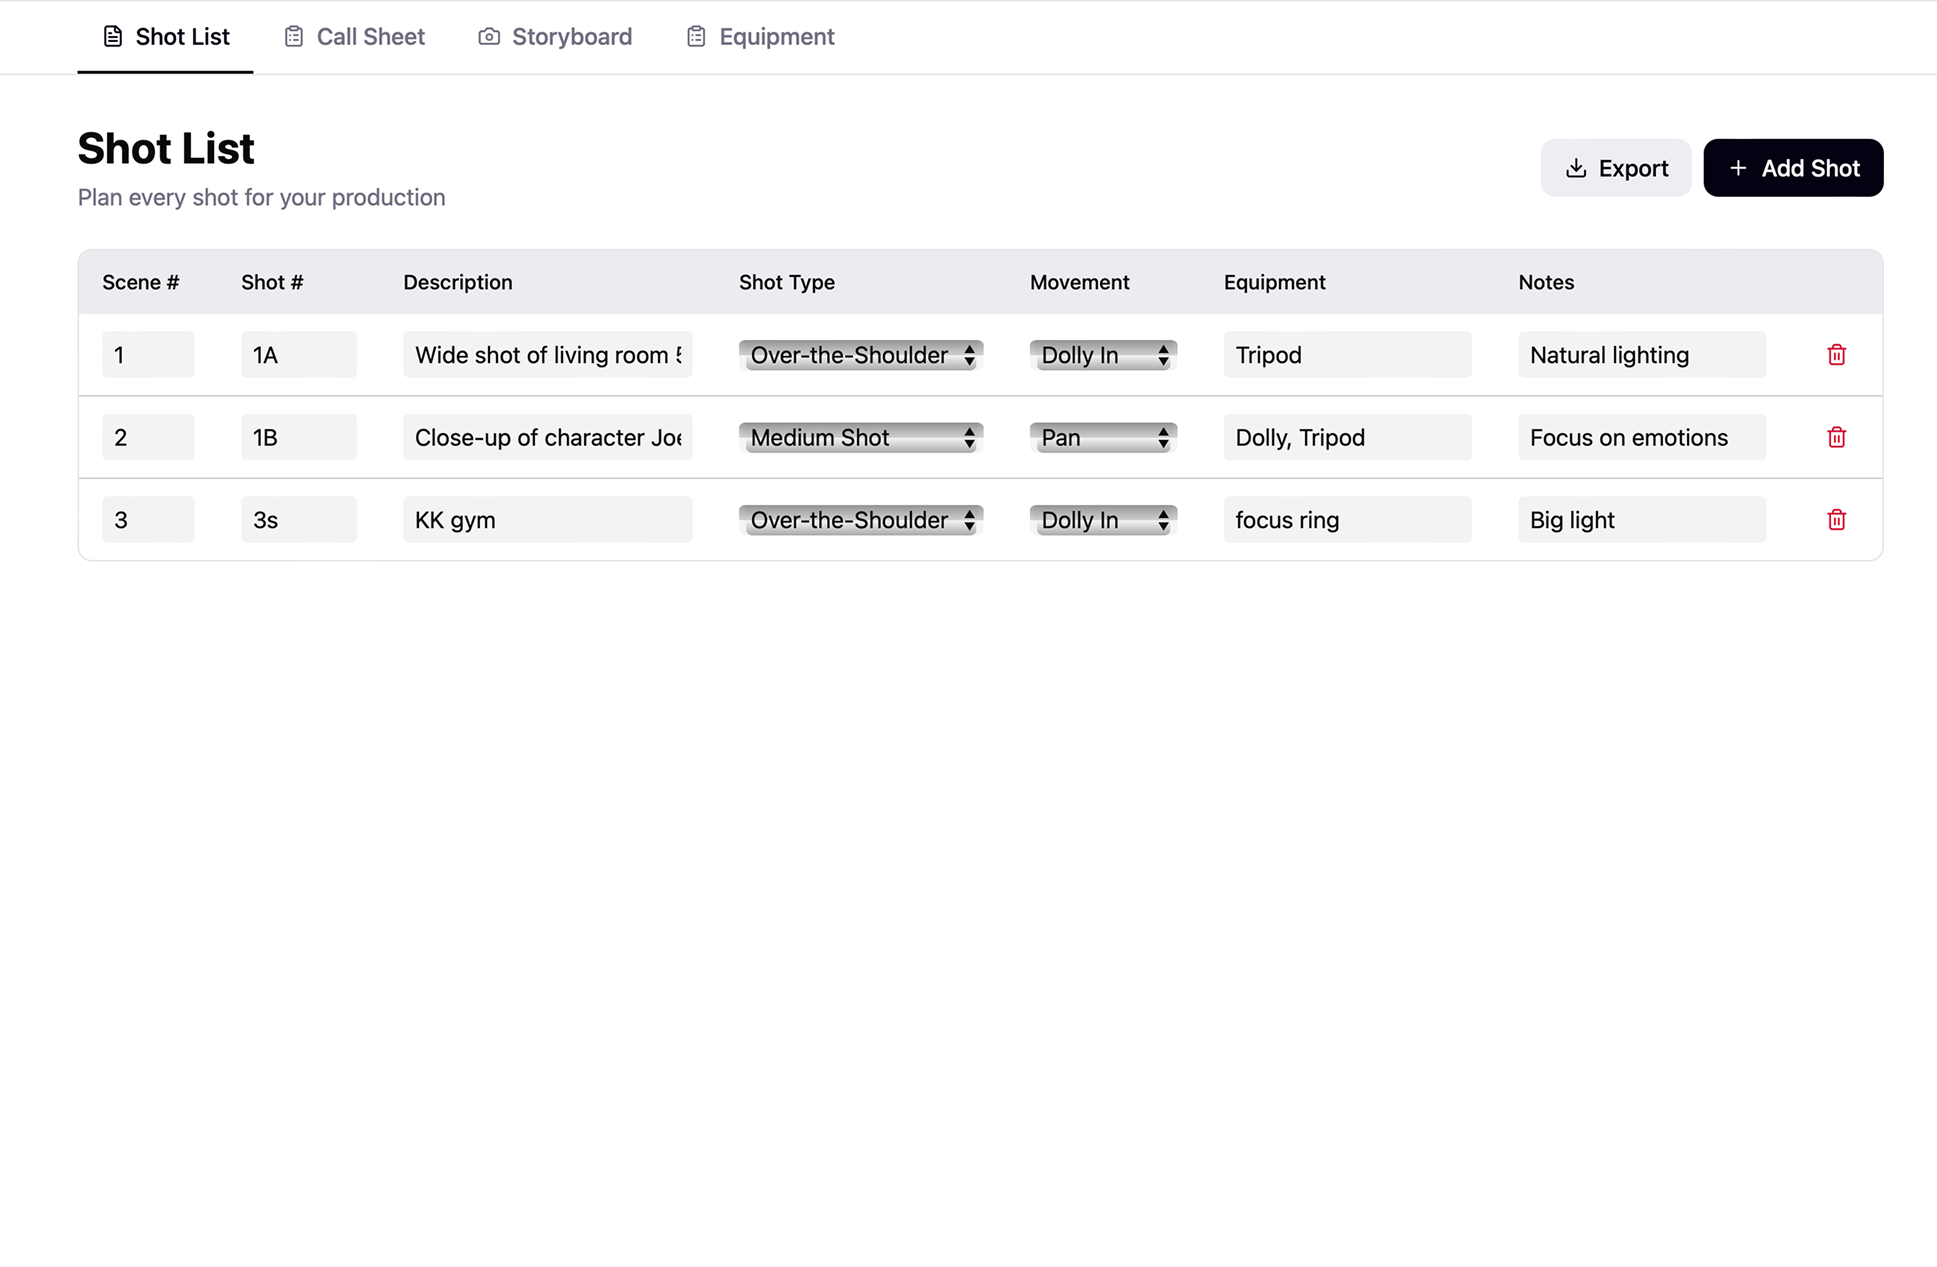Screen dimensions: 1937x1267
Task: Open Medium Shot type dropdown
Action: click(860, 437)
